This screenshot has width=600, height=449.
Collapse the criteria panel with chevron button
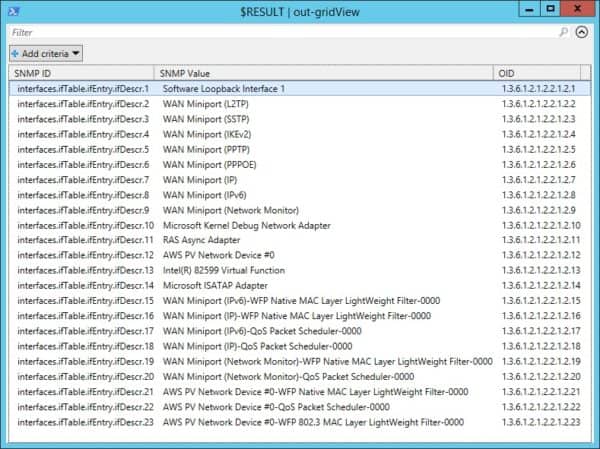pos(583,32)
